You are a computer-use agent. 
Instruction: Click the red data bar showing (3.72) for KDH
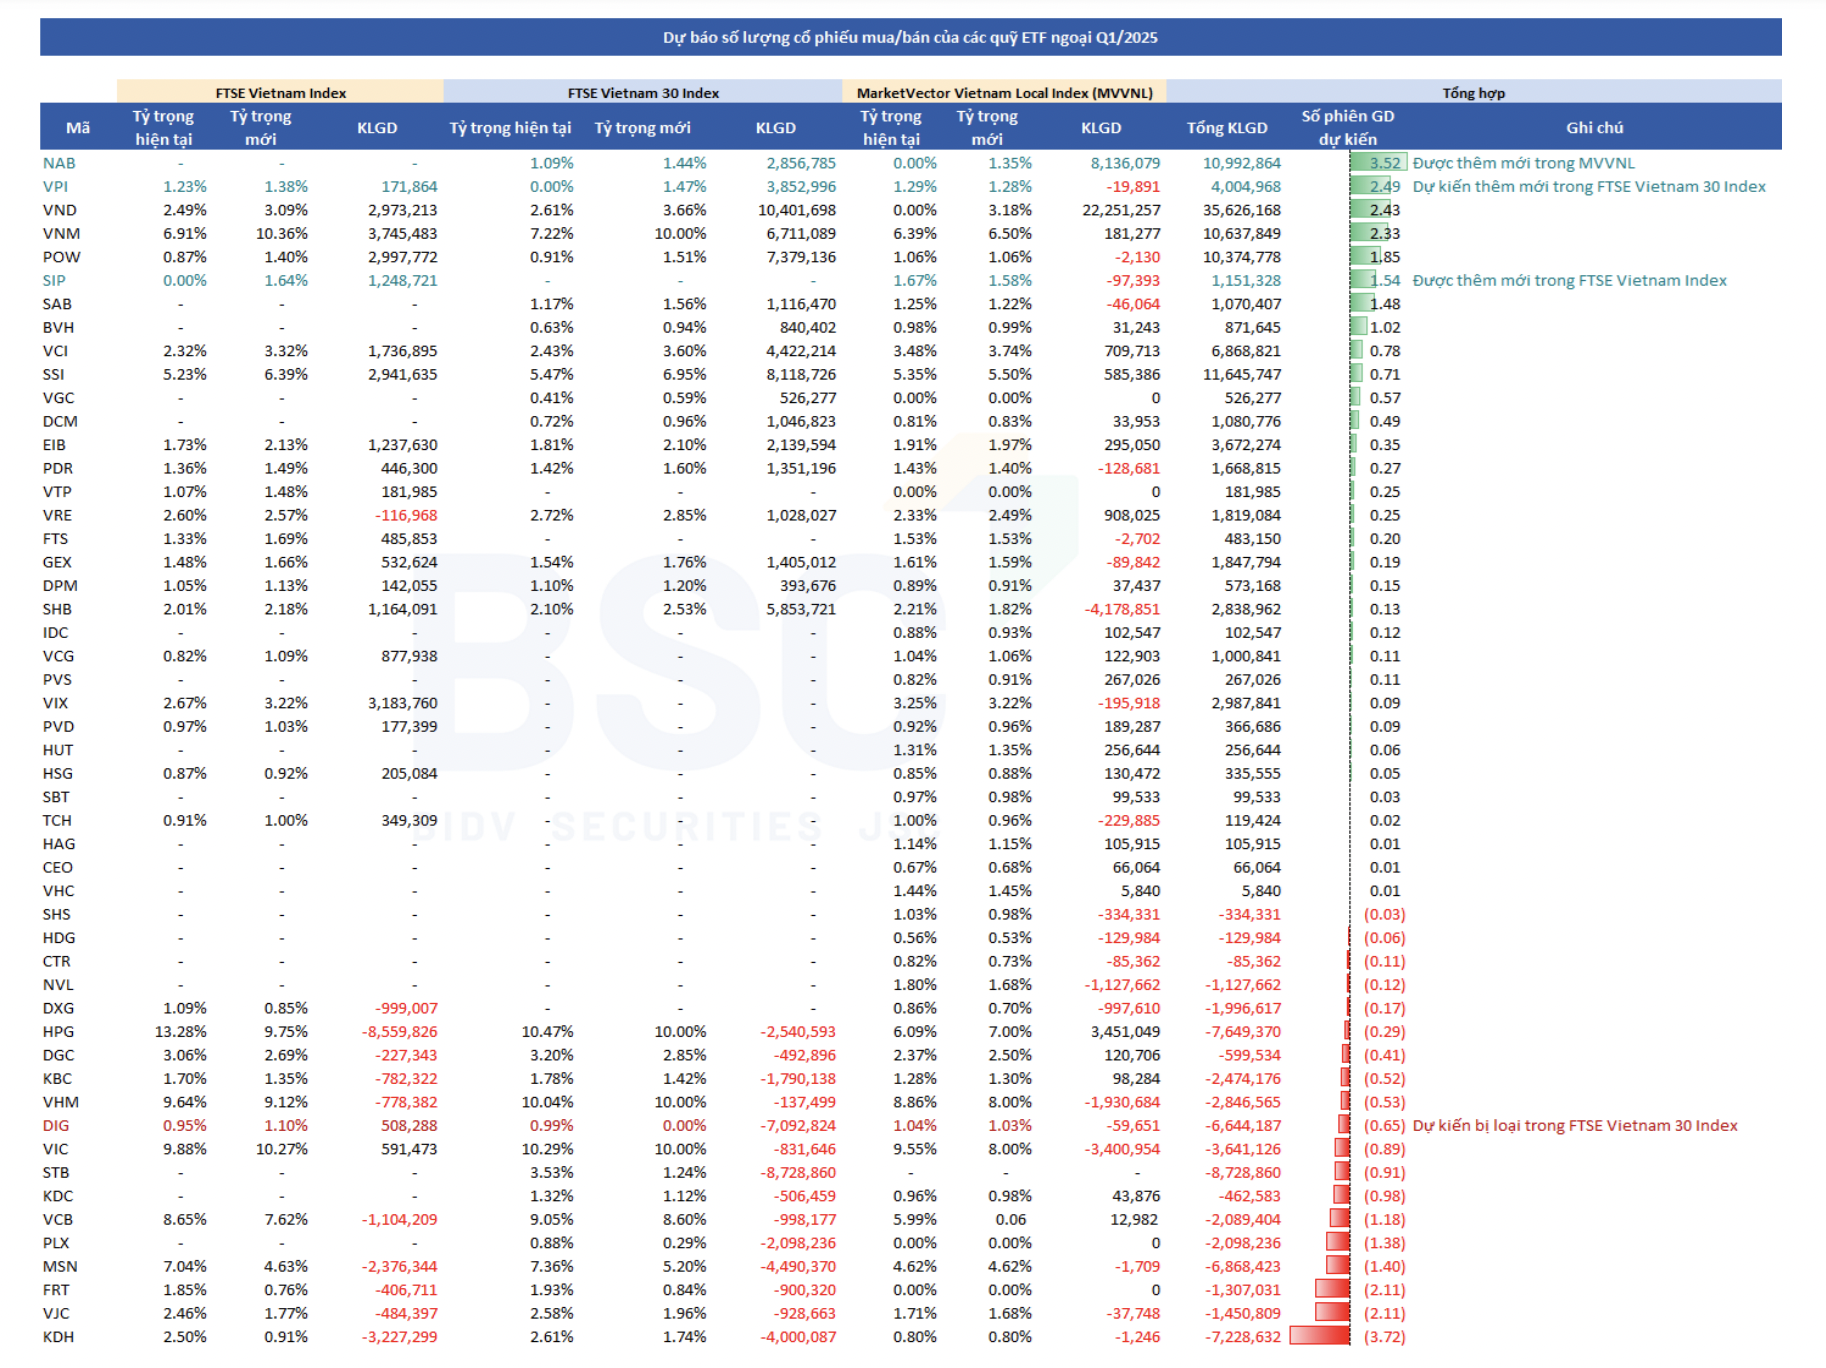1320,1336
